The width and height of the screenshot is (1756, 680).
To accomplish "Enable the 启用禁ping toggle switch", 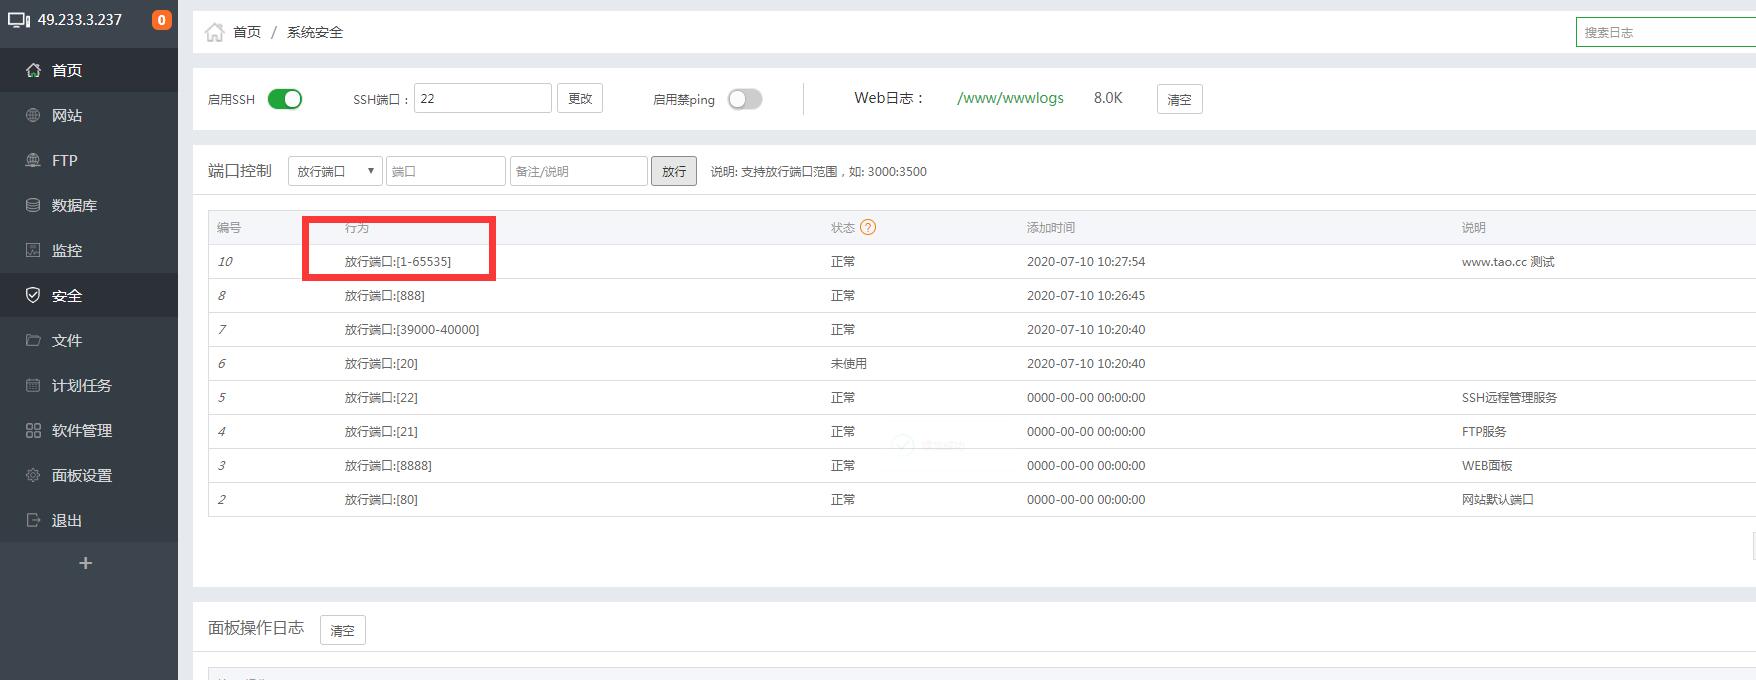I will pos(745,99).
